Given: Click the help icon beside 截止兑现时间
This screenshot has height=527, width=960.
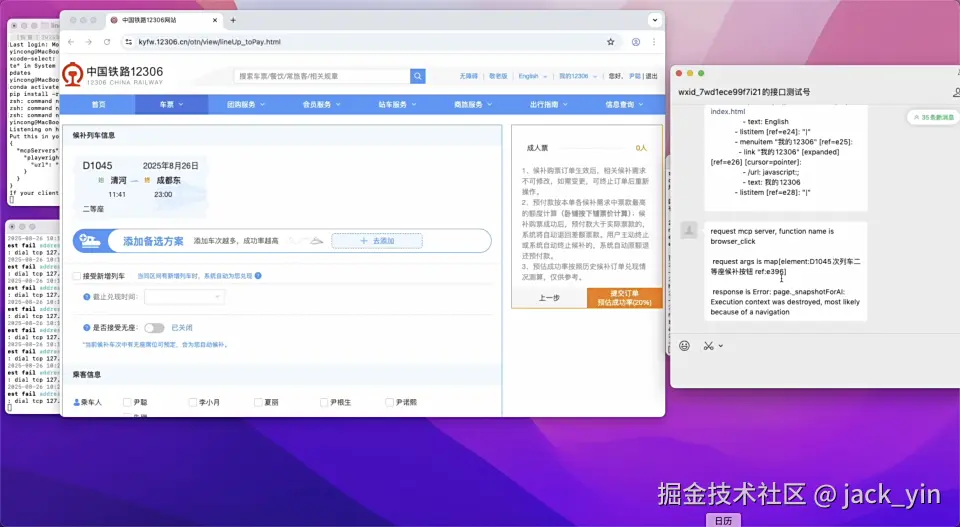Looking at the screenshot, I should (86, 297).
